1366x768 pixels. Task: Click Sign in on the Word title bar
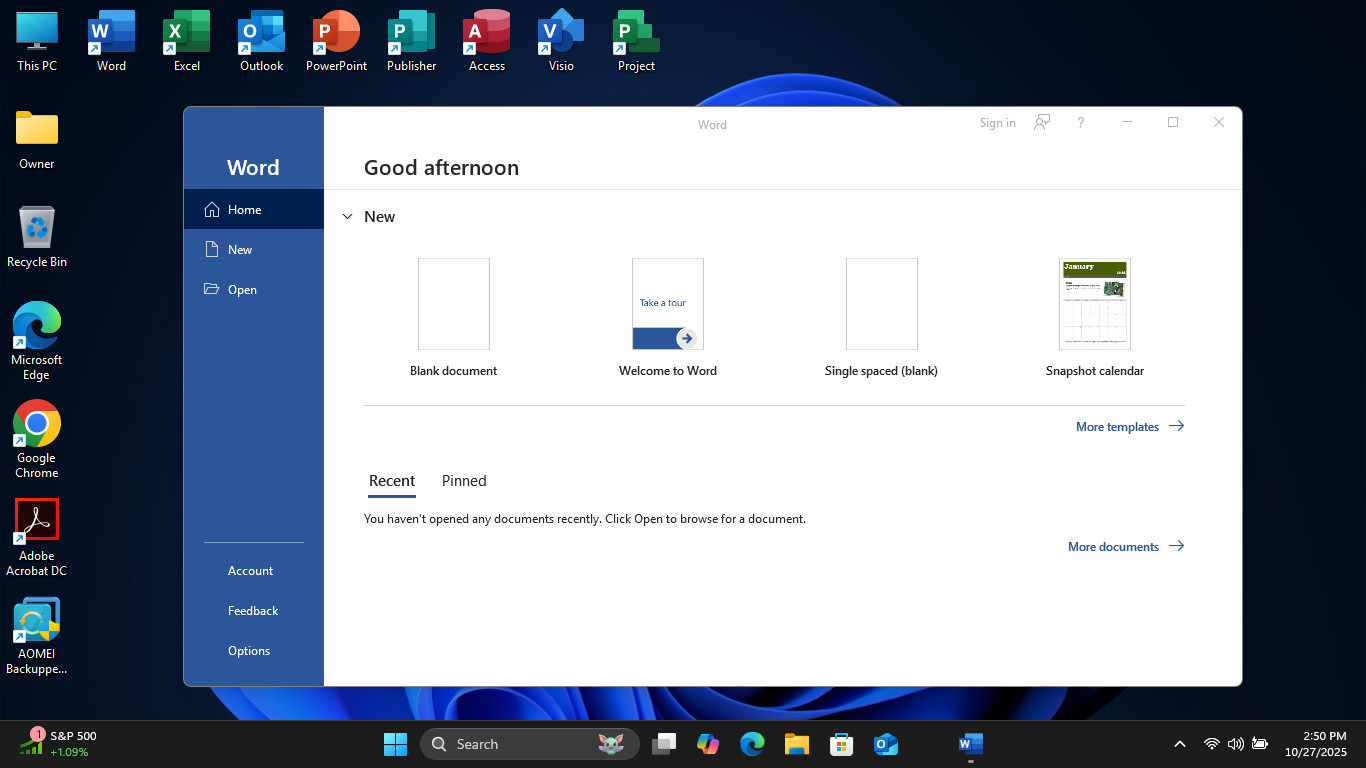pyautogui.click(x=997, y=123)
